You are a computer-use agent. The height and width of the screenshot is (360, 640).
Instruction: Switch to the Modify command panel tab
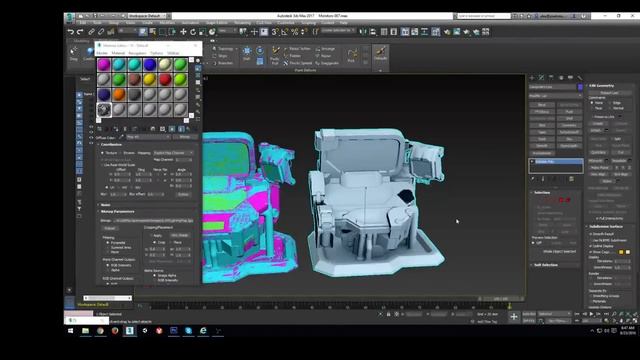click(x=541, y=78)
